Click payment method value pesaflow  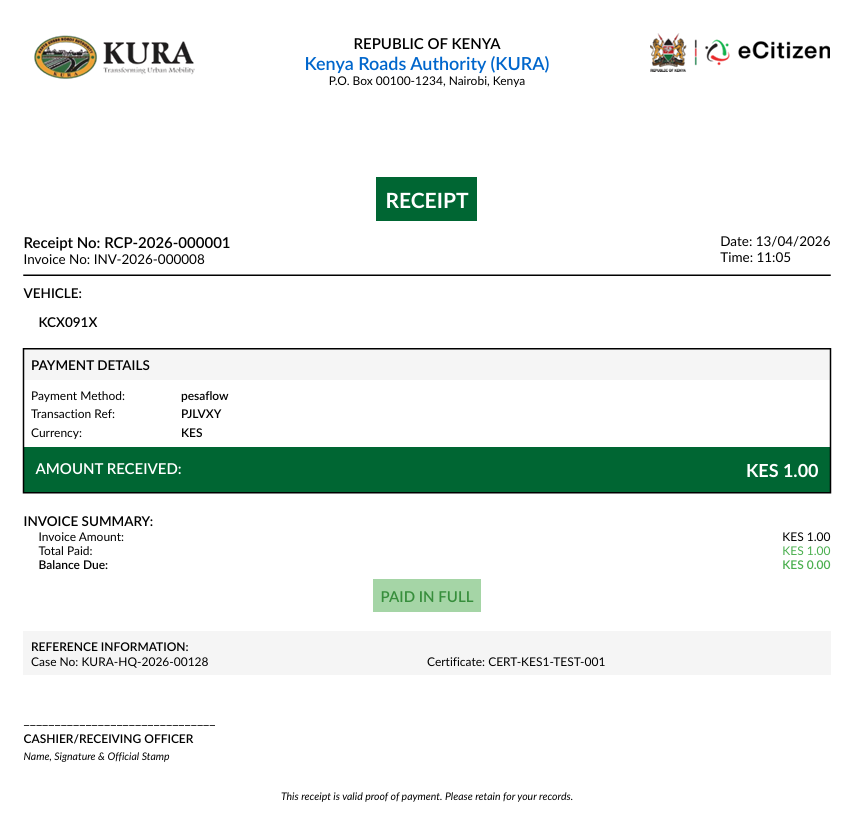tap(204, 396)
